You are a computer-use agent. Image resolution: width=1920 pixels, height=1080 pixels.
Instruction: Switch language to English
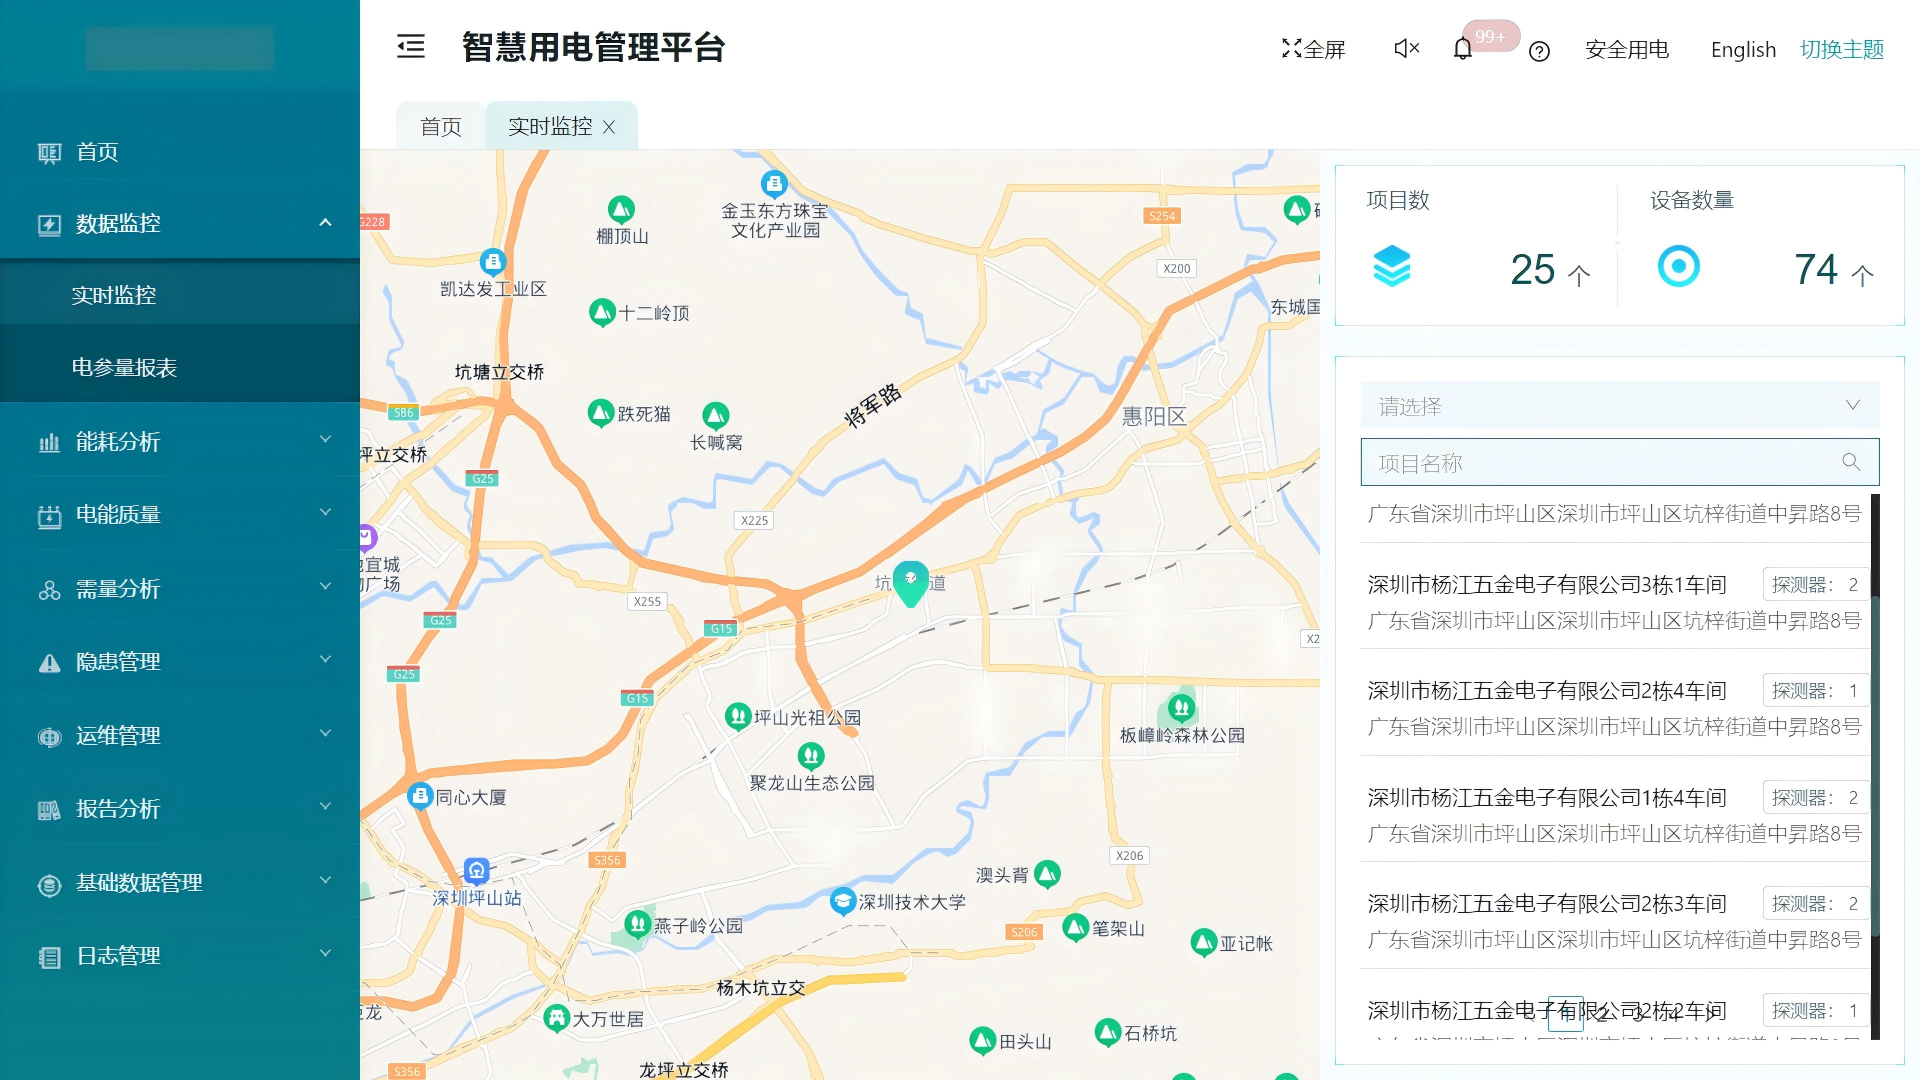point(1743,49)
